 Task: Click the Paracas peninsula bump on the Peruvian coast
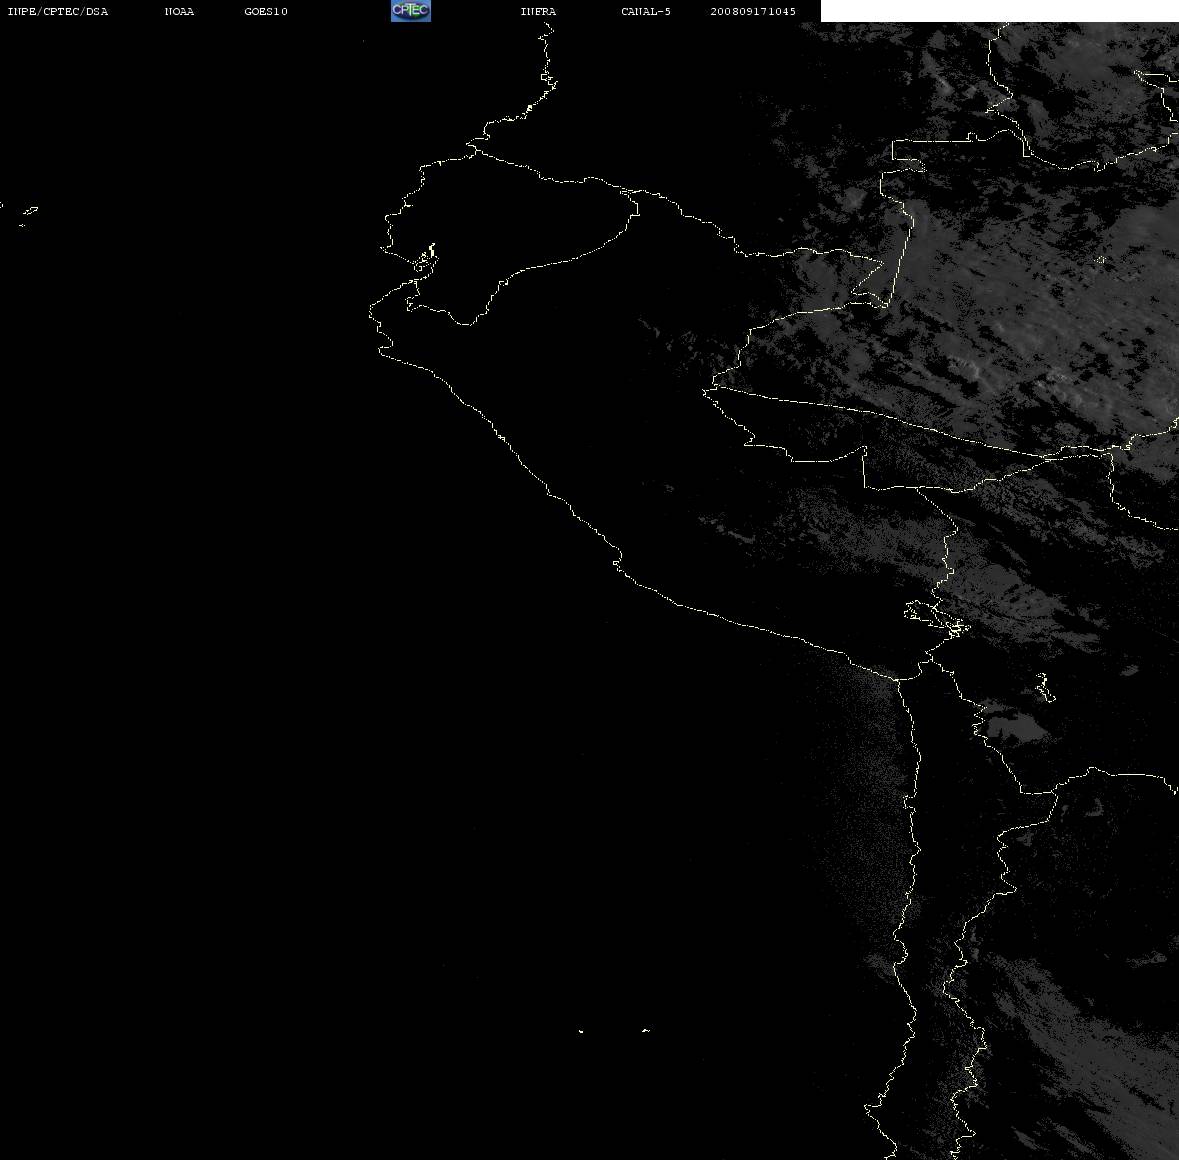pyautogui.click(x=617, y=561)
